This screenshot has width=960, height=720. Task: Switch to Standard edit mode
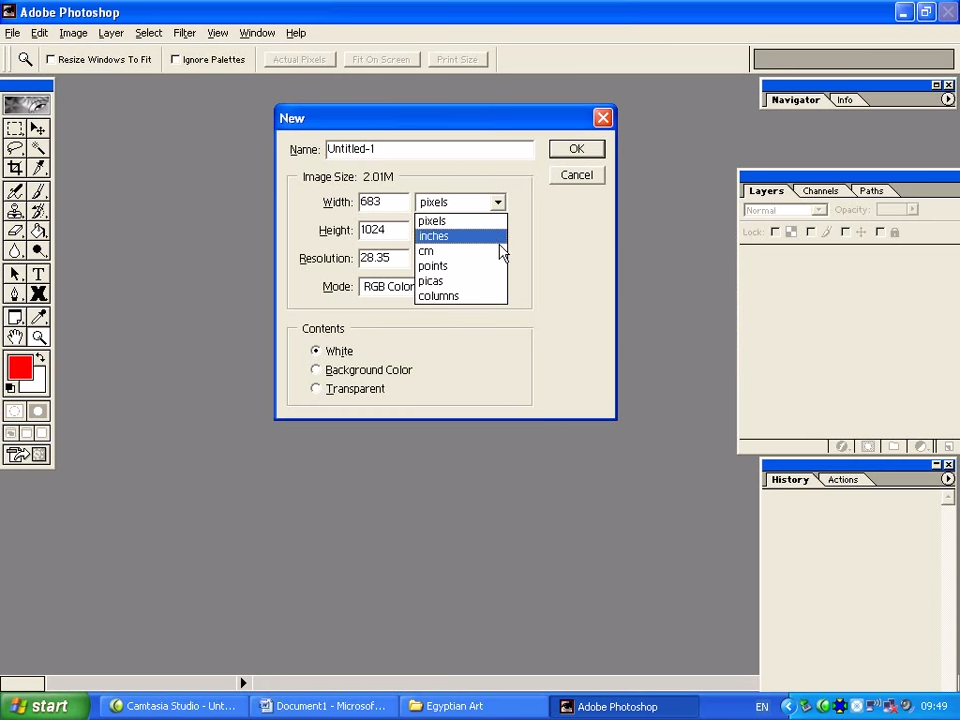(15, 411)
